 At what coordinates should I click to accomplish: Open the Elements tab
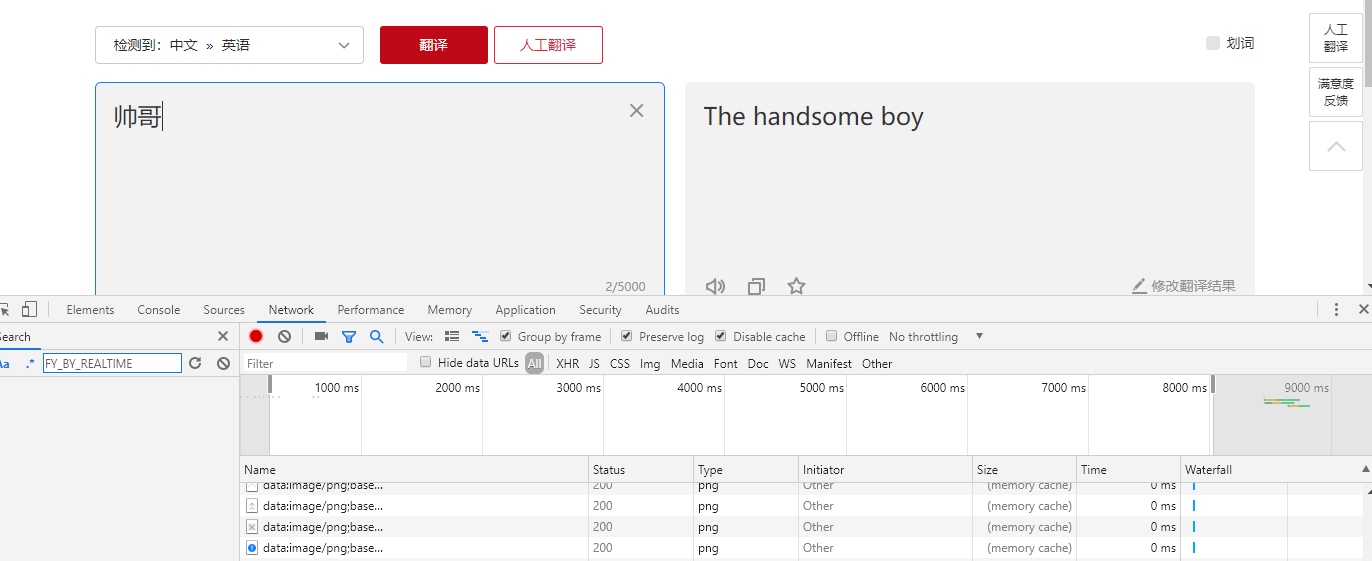click(90, 310)
